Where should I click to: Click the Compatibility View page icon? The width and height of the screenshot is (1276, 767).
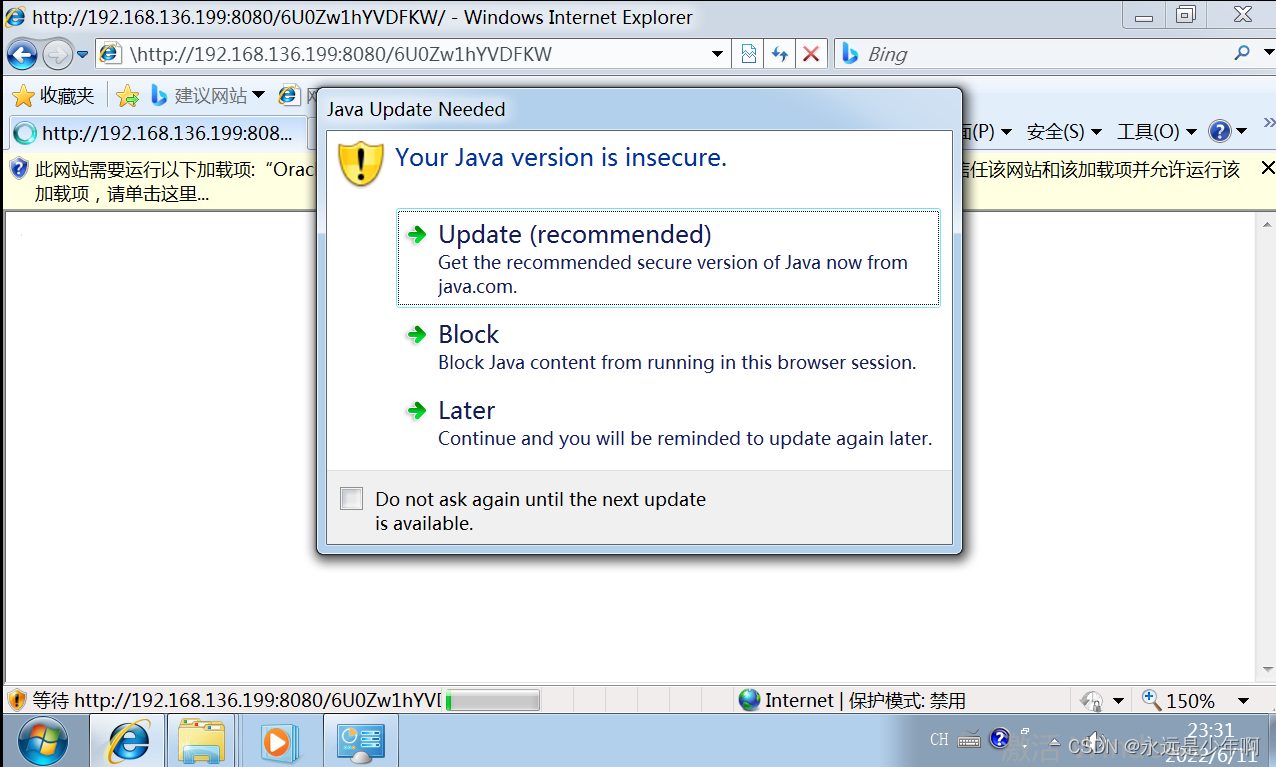749,54
